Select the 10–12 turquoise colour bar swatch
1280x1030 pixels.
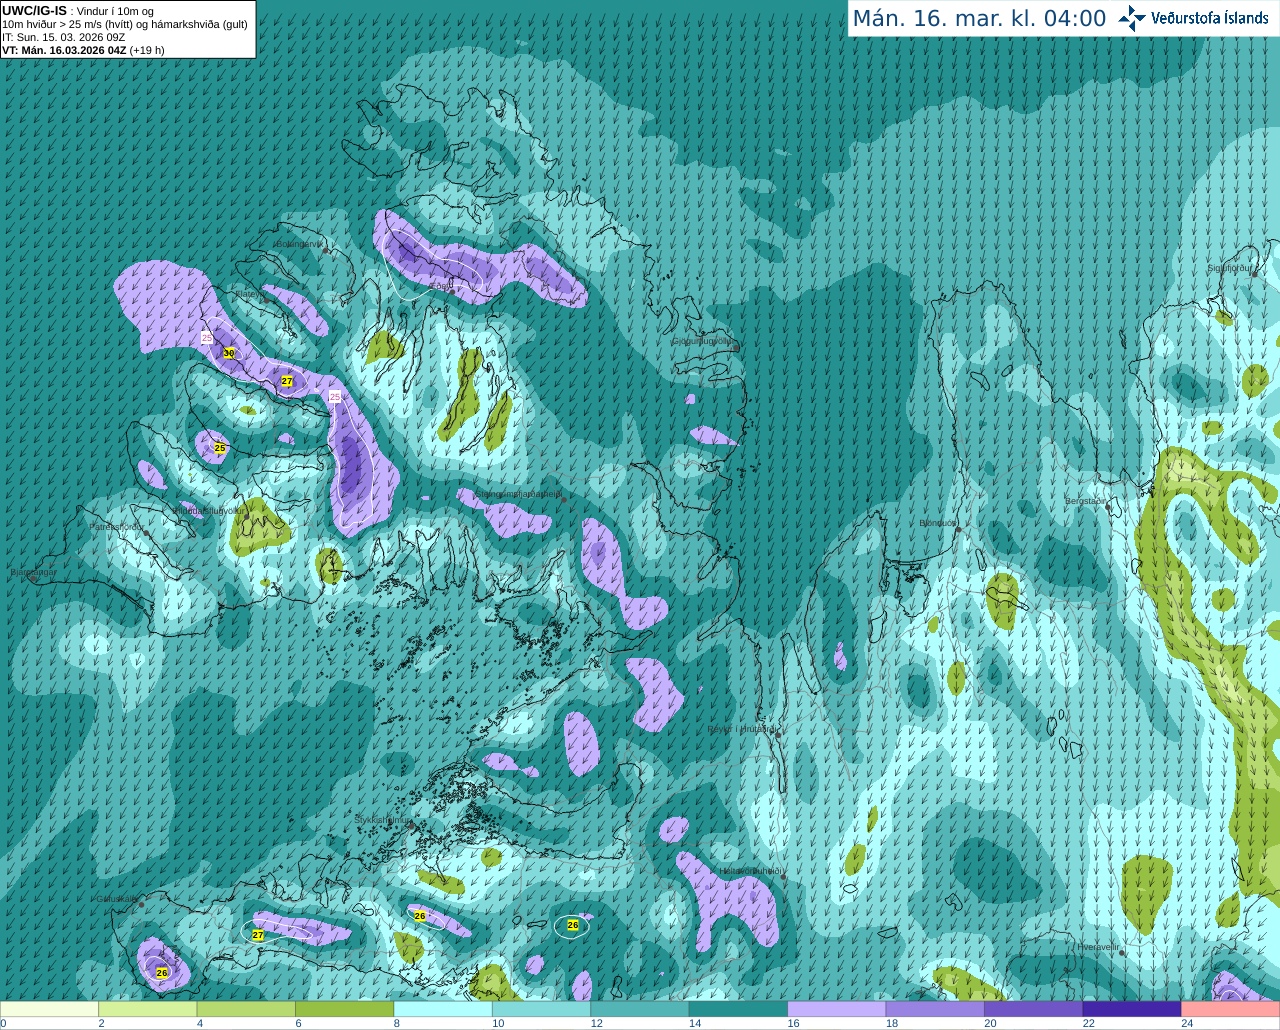tap(541, 1009)
